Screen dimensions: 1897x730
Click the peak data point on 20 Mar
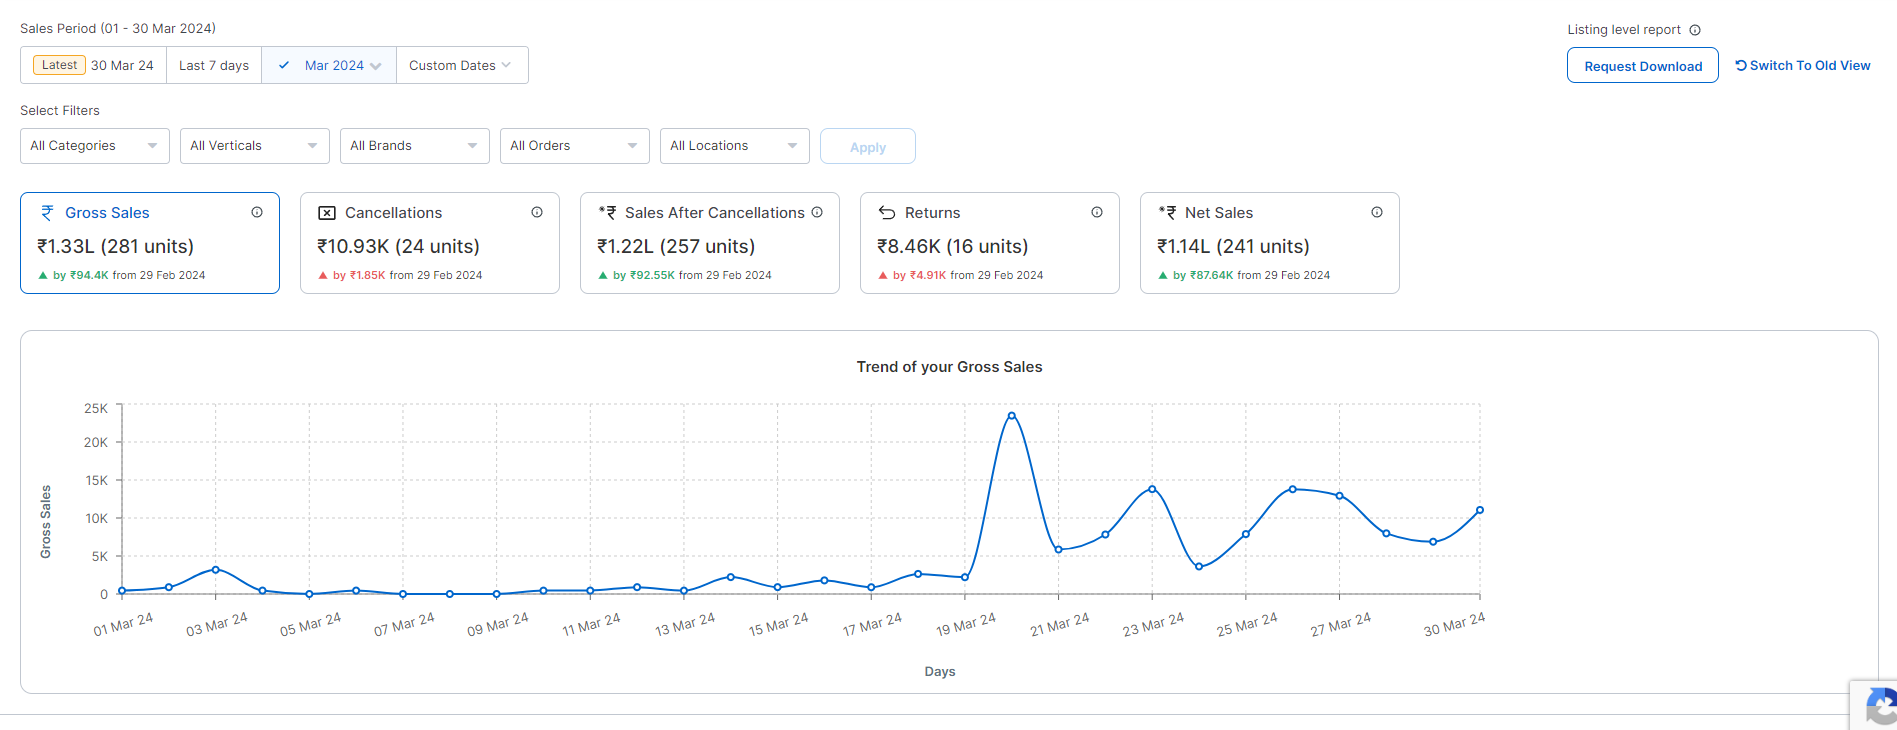point(1012,416)
